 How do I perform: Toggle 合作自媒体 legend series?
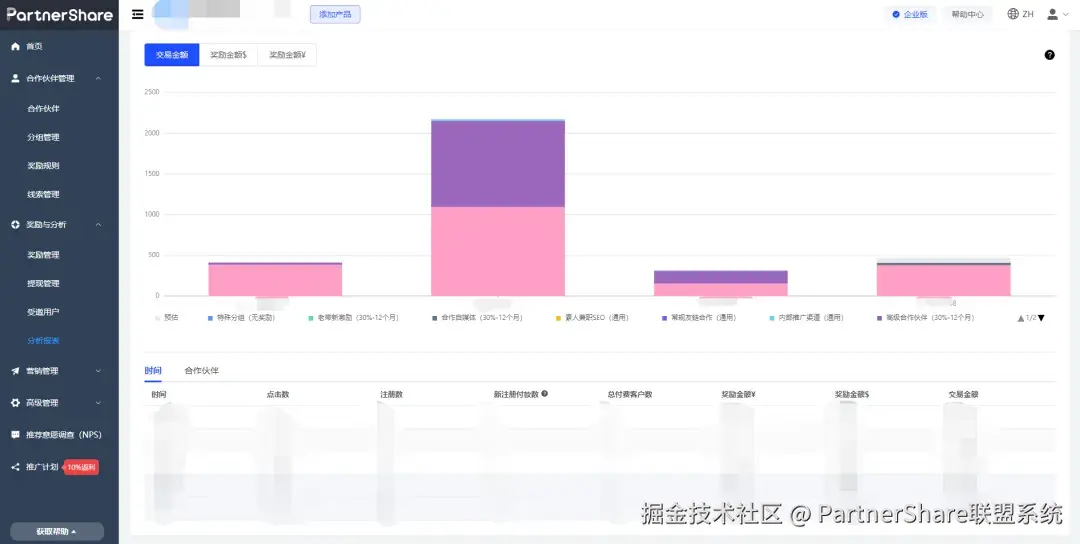[477, 318]
